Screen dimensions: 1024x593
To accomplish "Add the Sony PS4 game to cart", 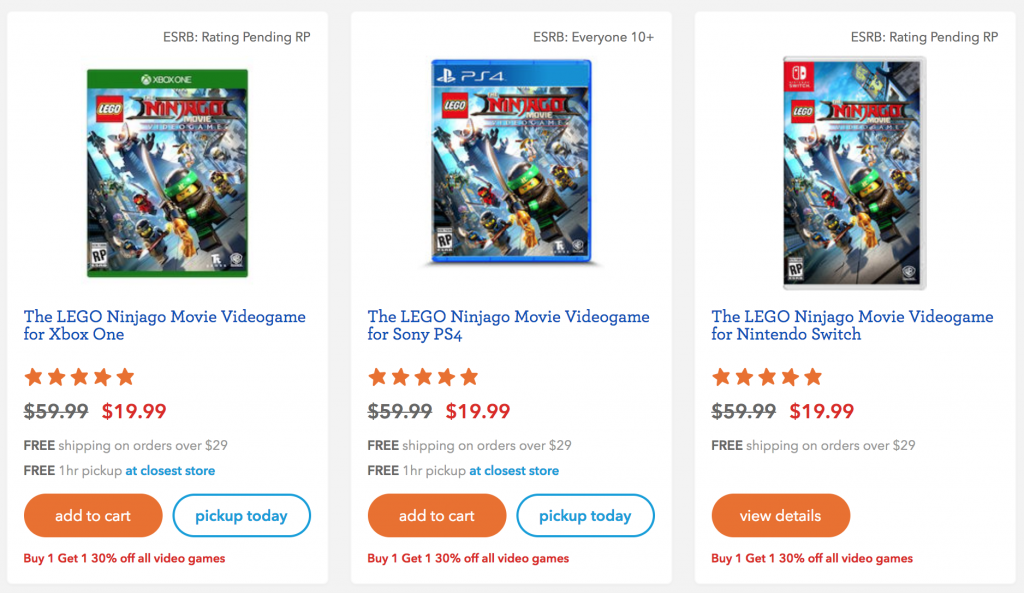I will click(436, 516).
